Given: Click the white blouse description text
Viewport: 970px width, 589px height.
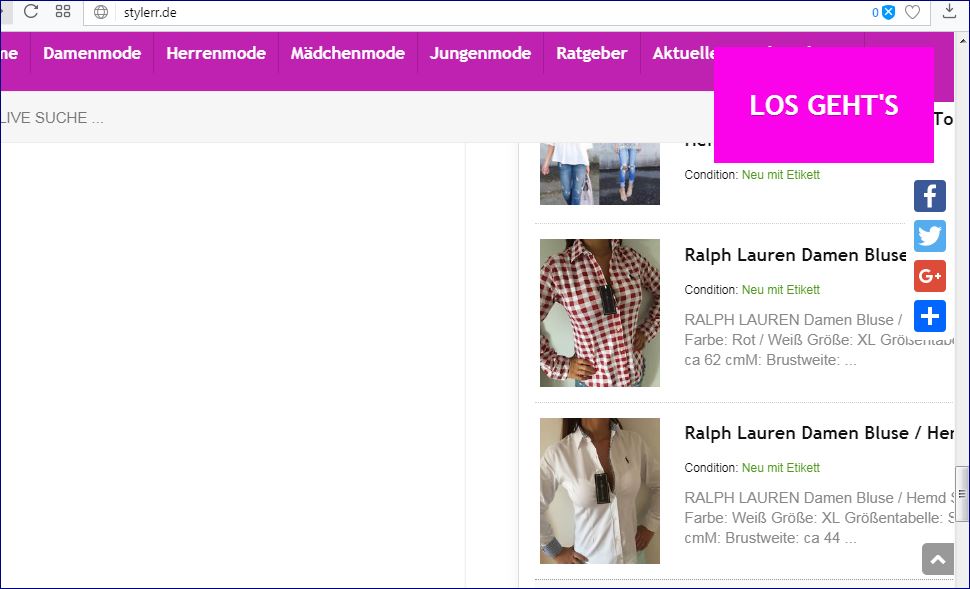Looking at the screenshot, I should pyautogui.click(x=819, y=518).
